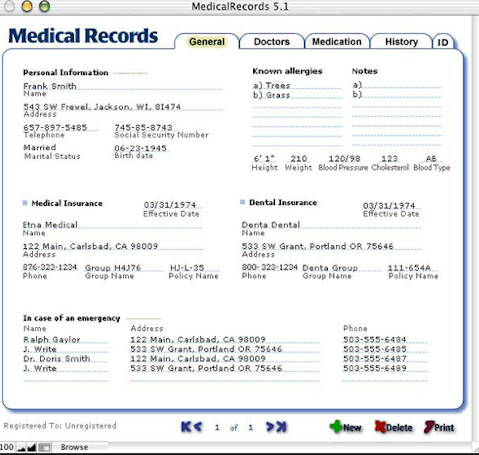
Task: Click telephone field 657-897-5485
Action: point(61,127)
